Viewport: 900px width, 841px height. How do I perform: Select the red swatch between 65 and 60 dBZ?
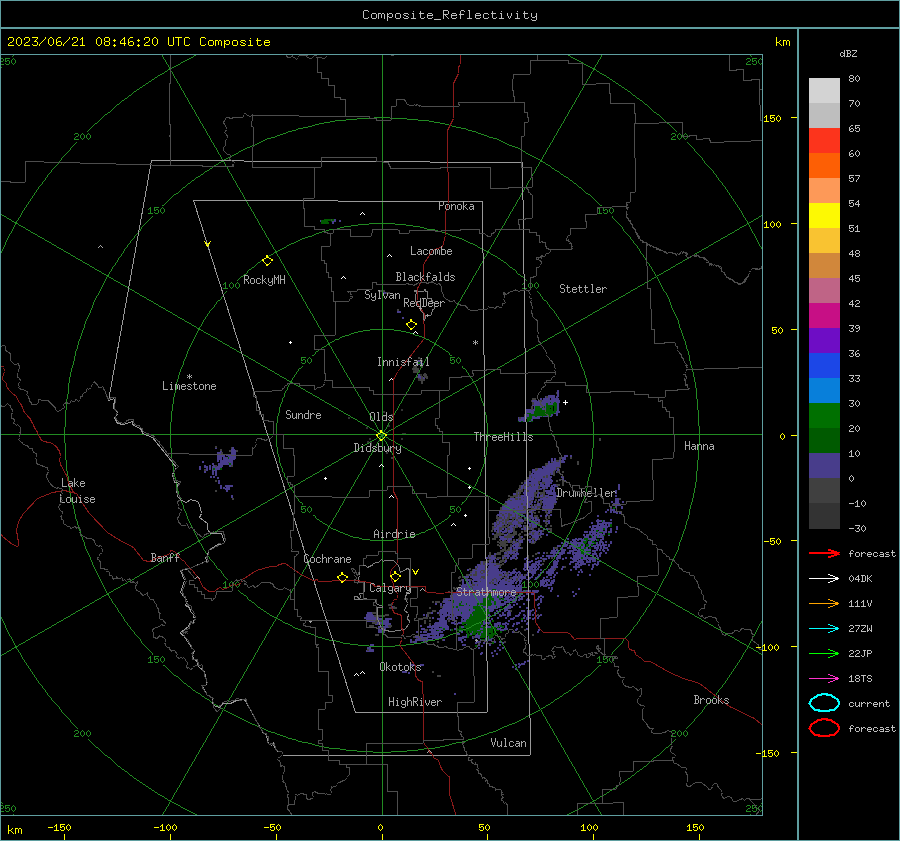click(824, 141)
